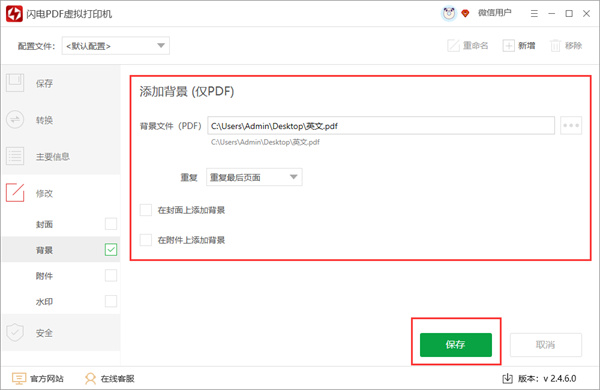Open the 转换 sidebar section
The image size is (600, 390).
point(61,120)
